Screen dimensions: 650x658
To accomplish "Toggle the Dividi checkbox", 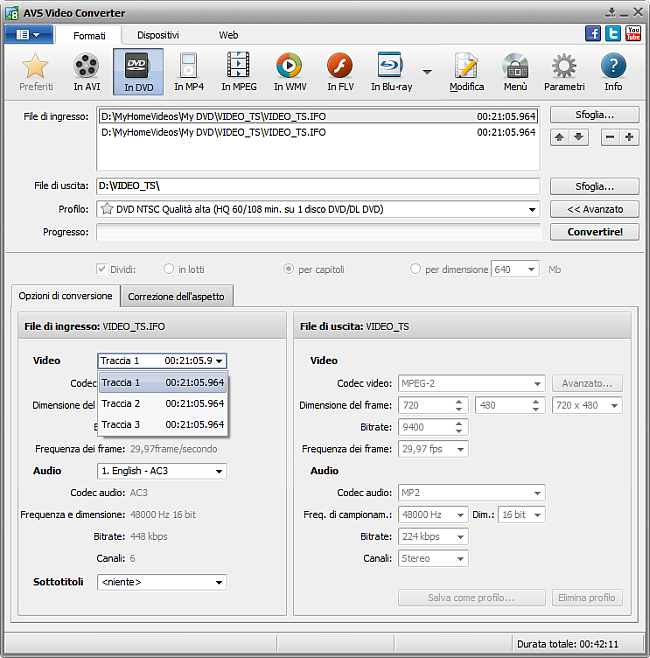I will [101, 269].
